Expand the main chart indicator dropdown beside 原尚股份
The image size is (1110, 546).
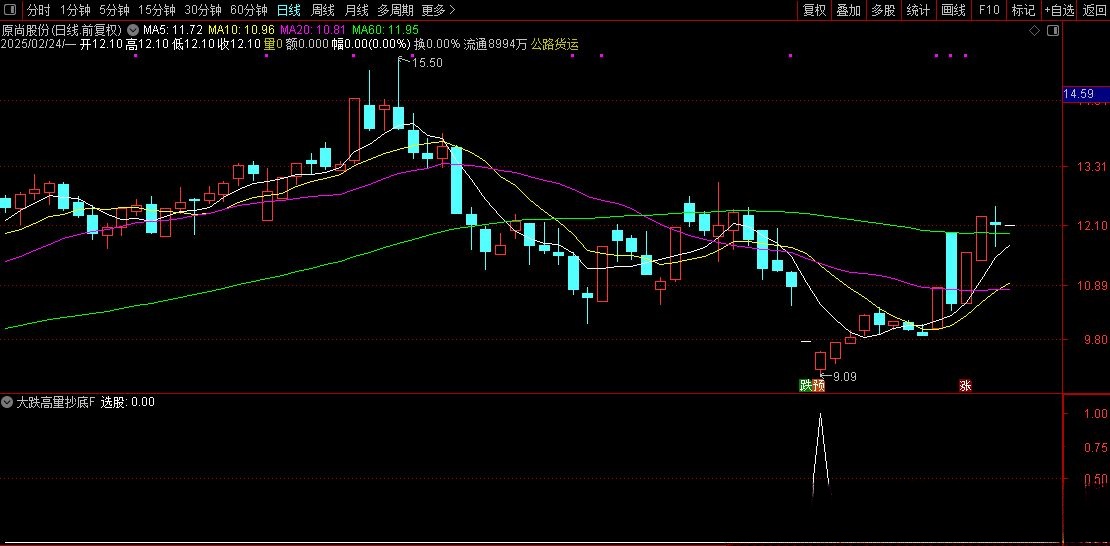(x=132, y=29)
